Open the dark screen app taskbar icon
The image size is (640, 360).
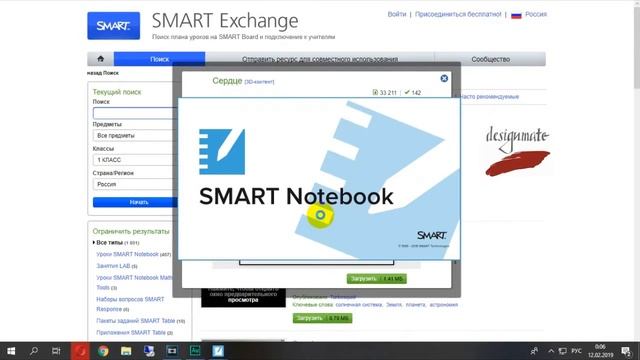click(x=172, y=351)
